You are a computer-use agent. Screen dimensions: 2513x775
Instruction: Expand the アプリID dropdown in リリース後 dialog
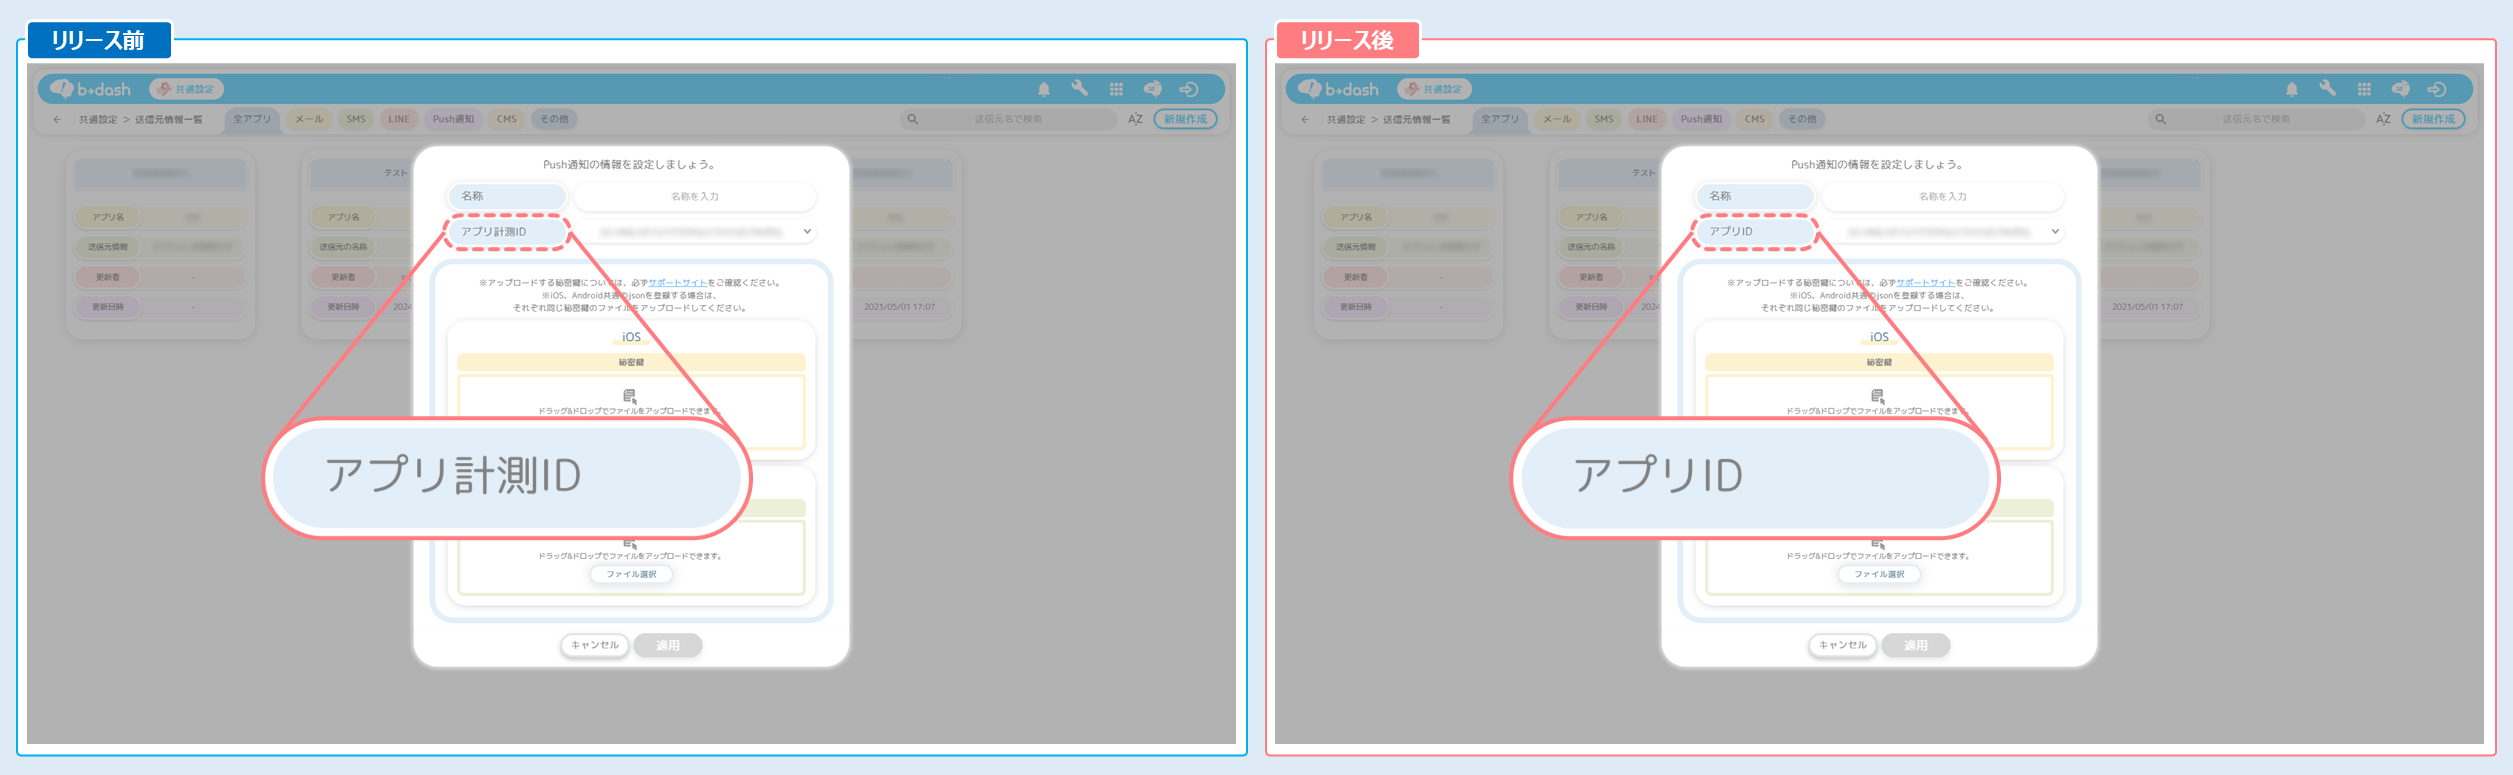click(x=2054, y=231)
